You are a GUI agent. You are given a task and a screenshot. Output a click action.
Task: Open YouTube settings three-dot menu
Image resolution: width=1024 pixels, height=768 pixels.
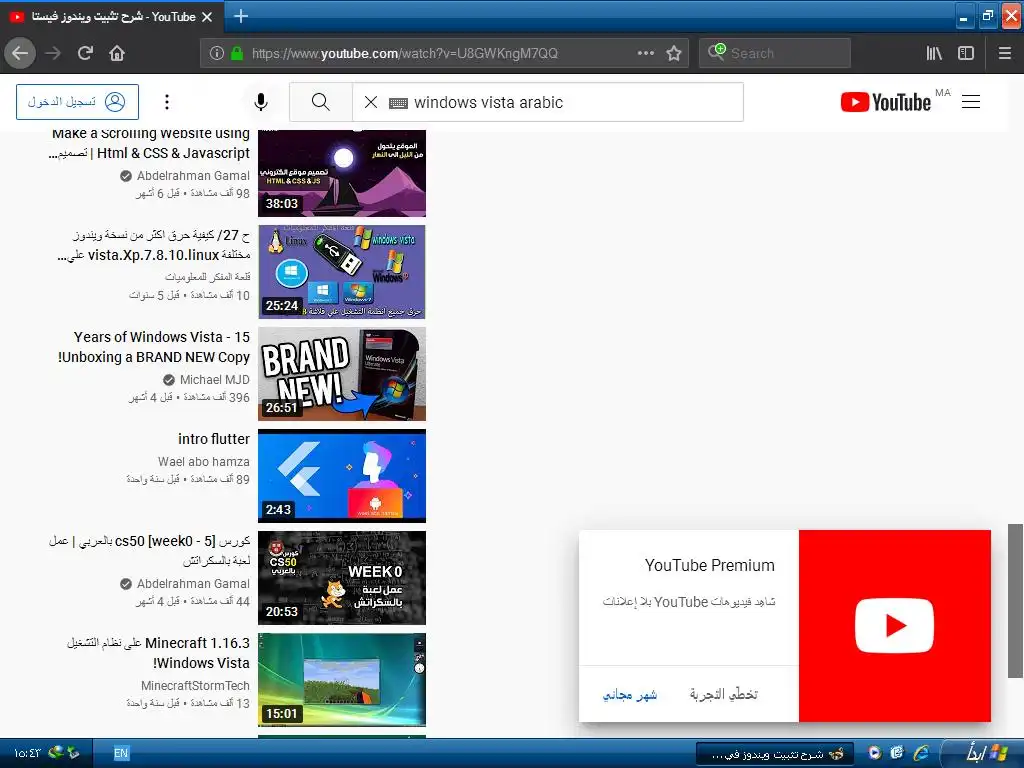click(x=167, y=102)
